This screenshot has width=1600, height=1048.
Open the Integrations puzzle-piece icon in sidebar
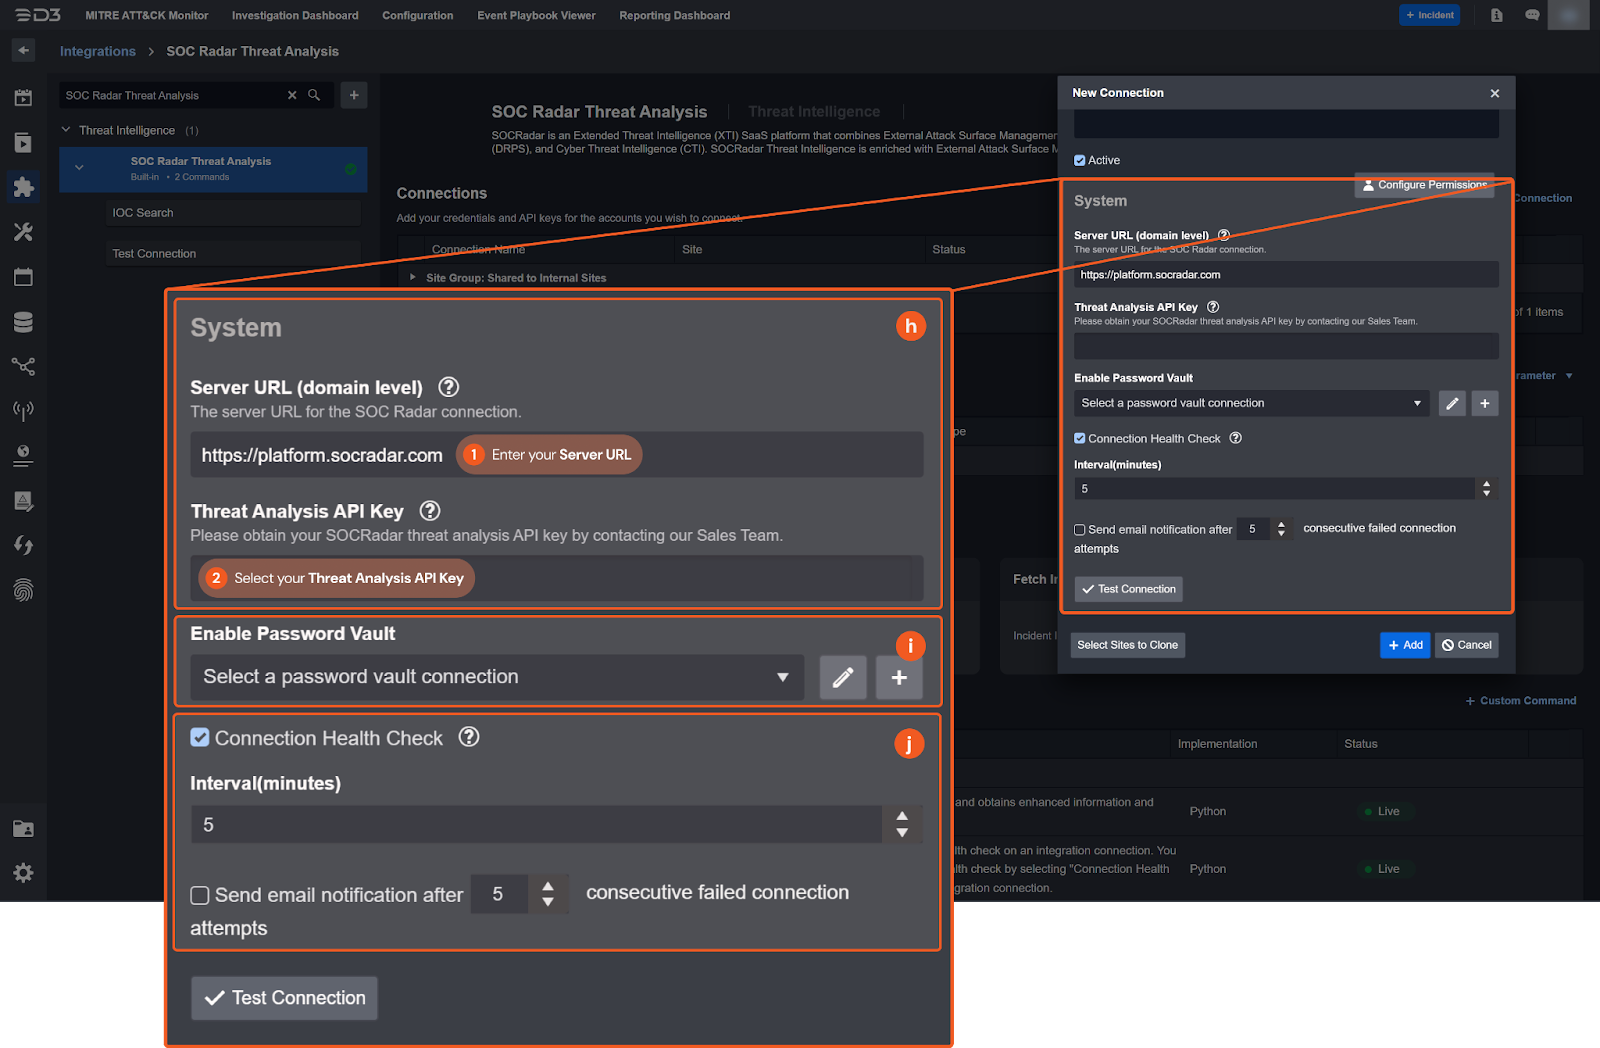pyautogui.click(x=23, y=187)
